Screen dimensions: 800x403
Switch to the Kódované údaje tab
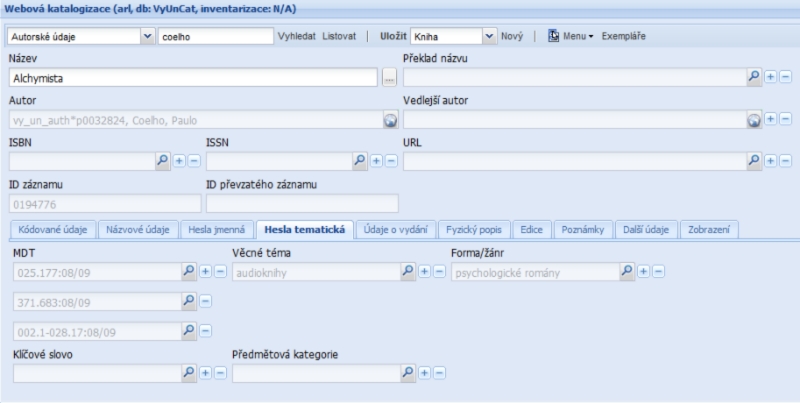pyautogui.click(x=53, y=229)
